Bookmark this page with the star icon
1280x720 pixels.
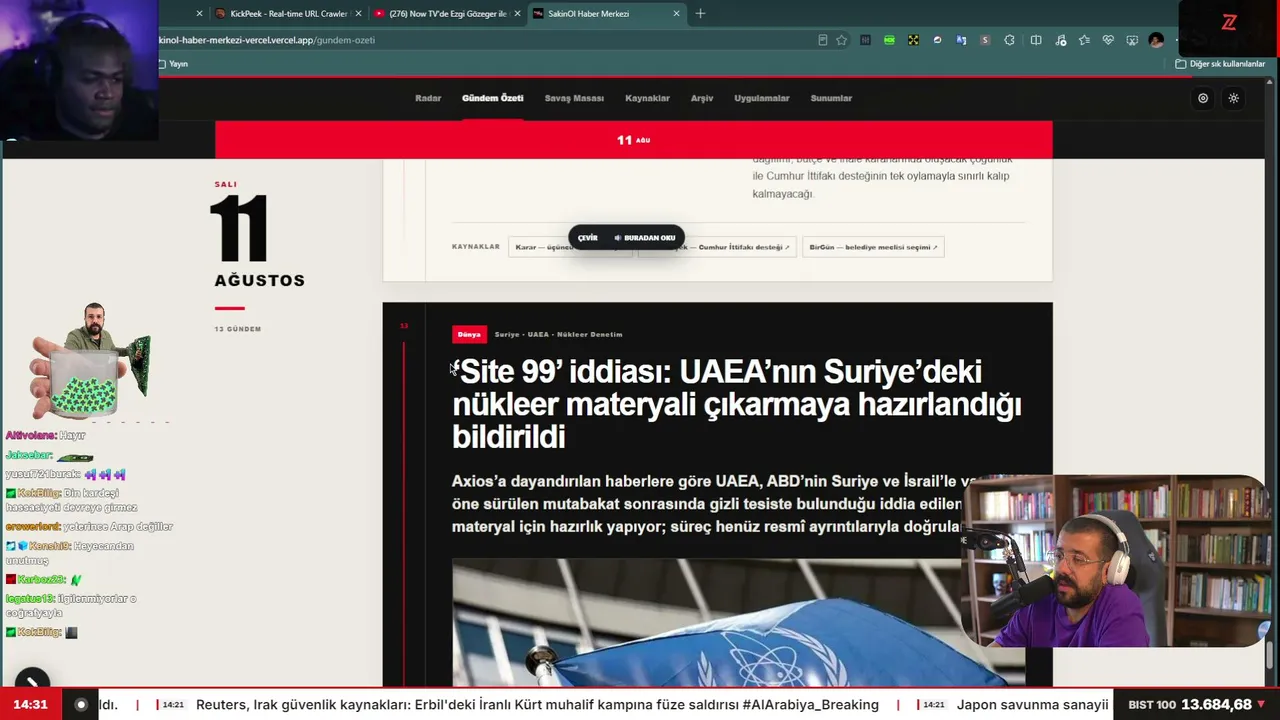[x=842, y=40]
